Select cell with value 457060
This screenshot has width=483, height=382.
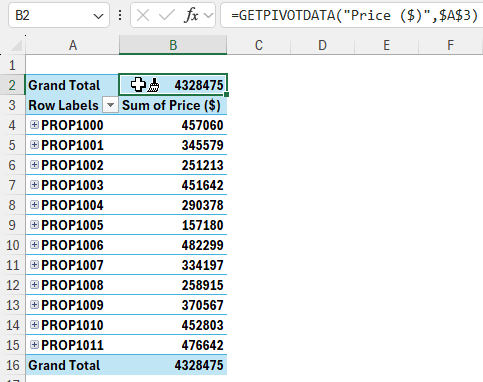(173, 125)
